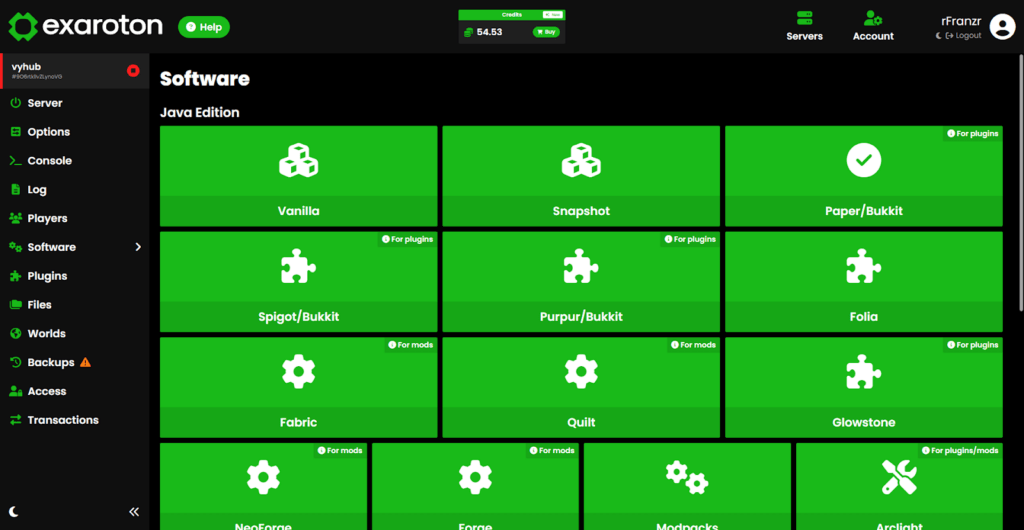Select the Spigot/Bukkit software card
Image resolution: width=1024 pixels, height=530 pixels.
point(298,282)
